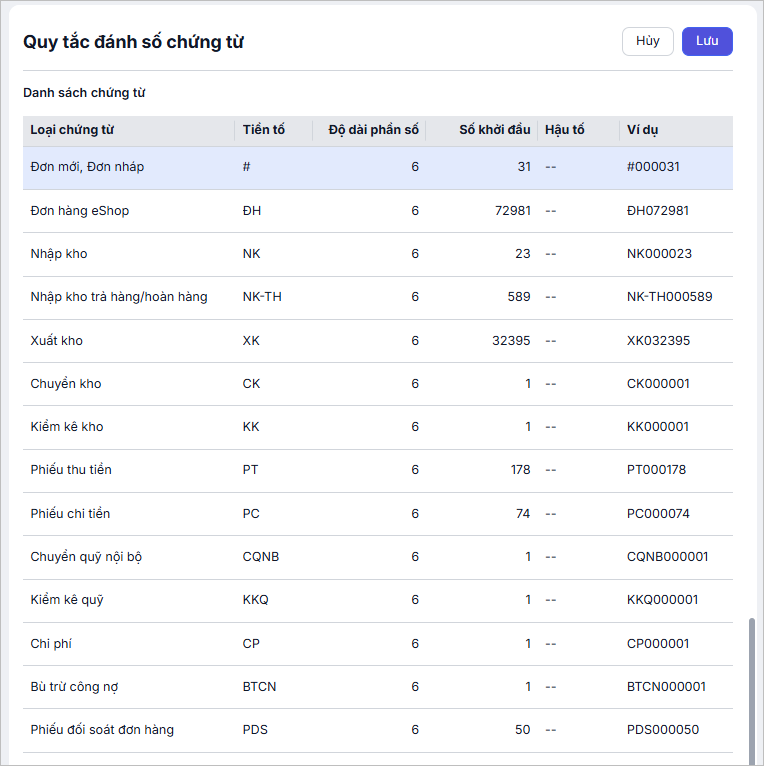This screenshot has height=766, width=764.
Task: Click the Nhập kho starting number 23
Action: click(x=522, y=254)
